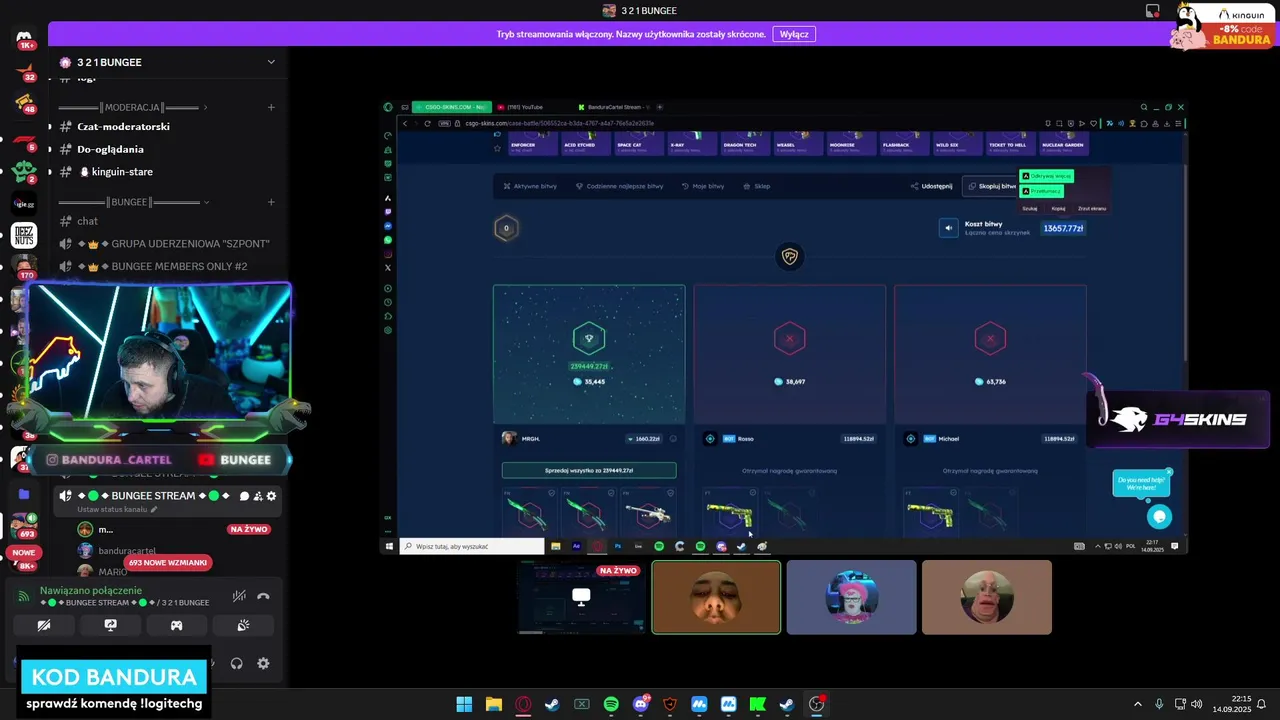Click the 13657.77zł battle cost value

[1063, 228]
